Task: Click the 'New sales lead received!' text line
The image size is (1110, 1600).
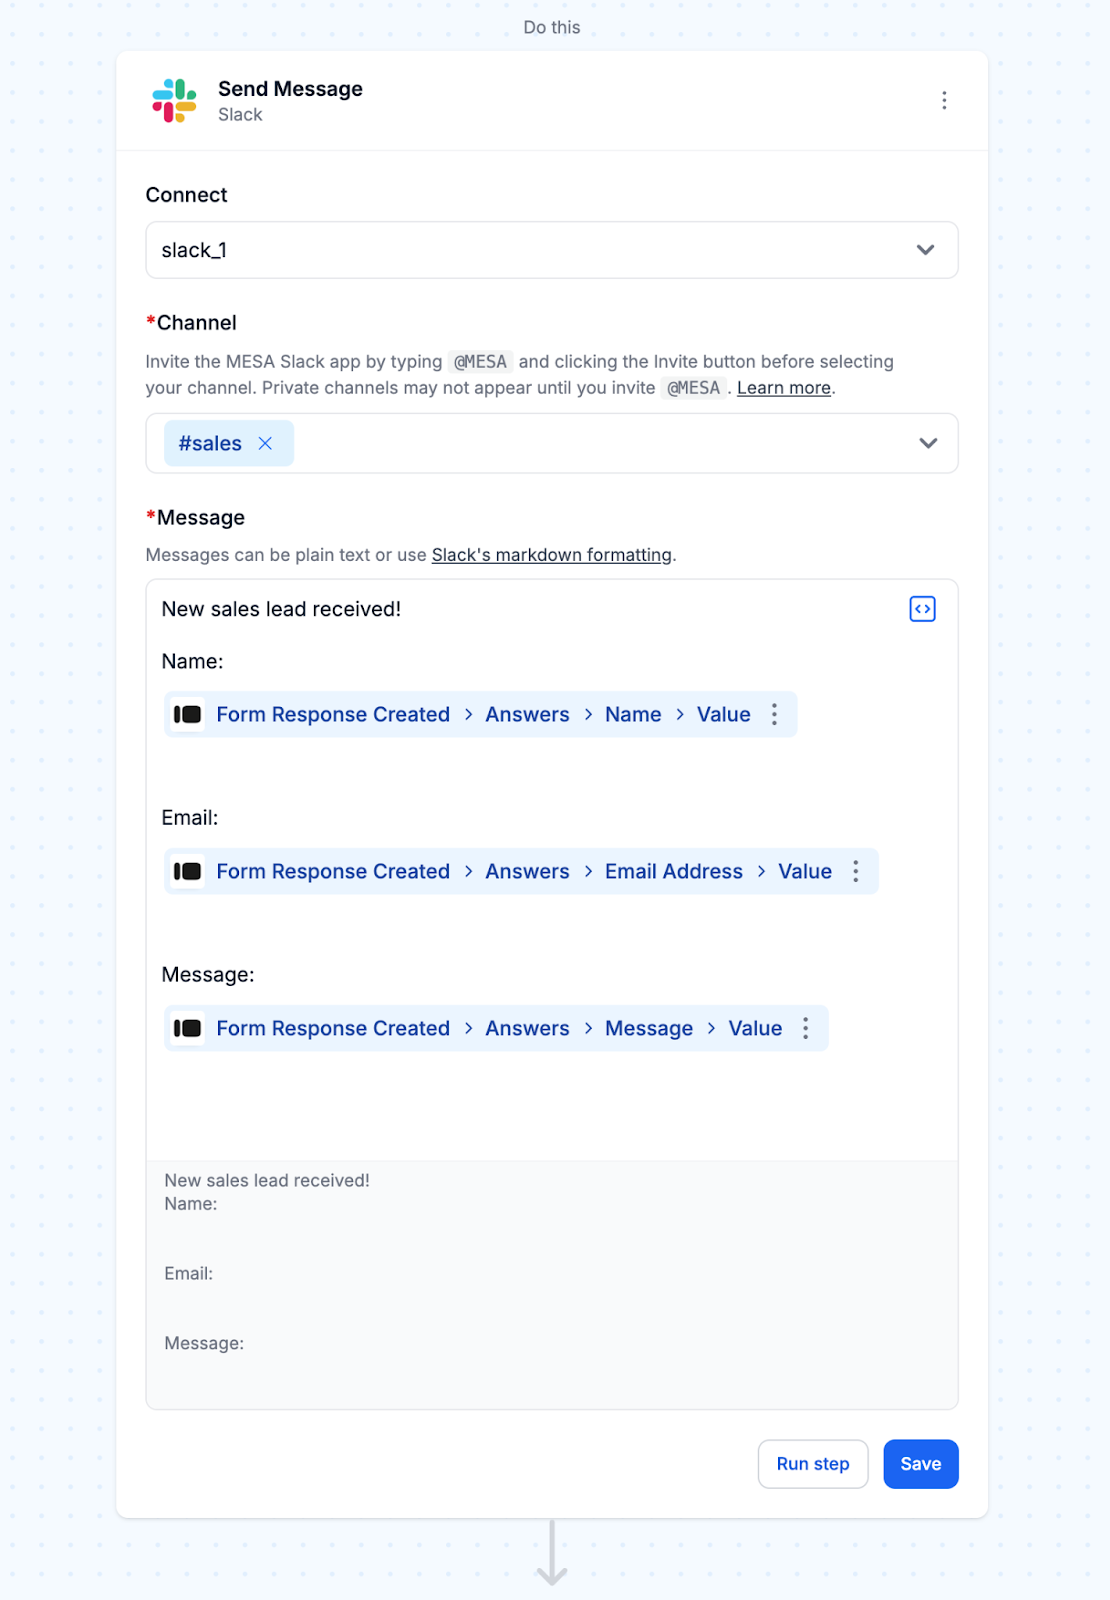Action: click(281, 610)
